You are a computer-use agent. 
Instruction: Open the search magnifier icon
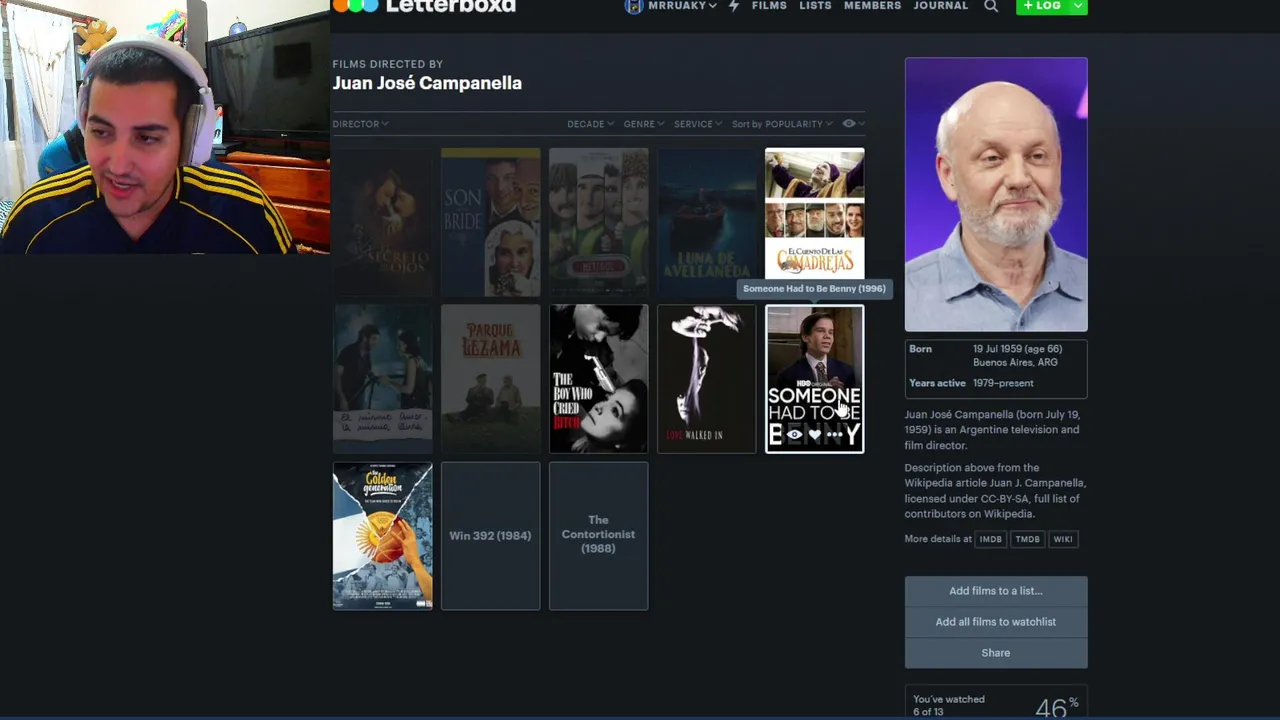(x=991, y=6)
